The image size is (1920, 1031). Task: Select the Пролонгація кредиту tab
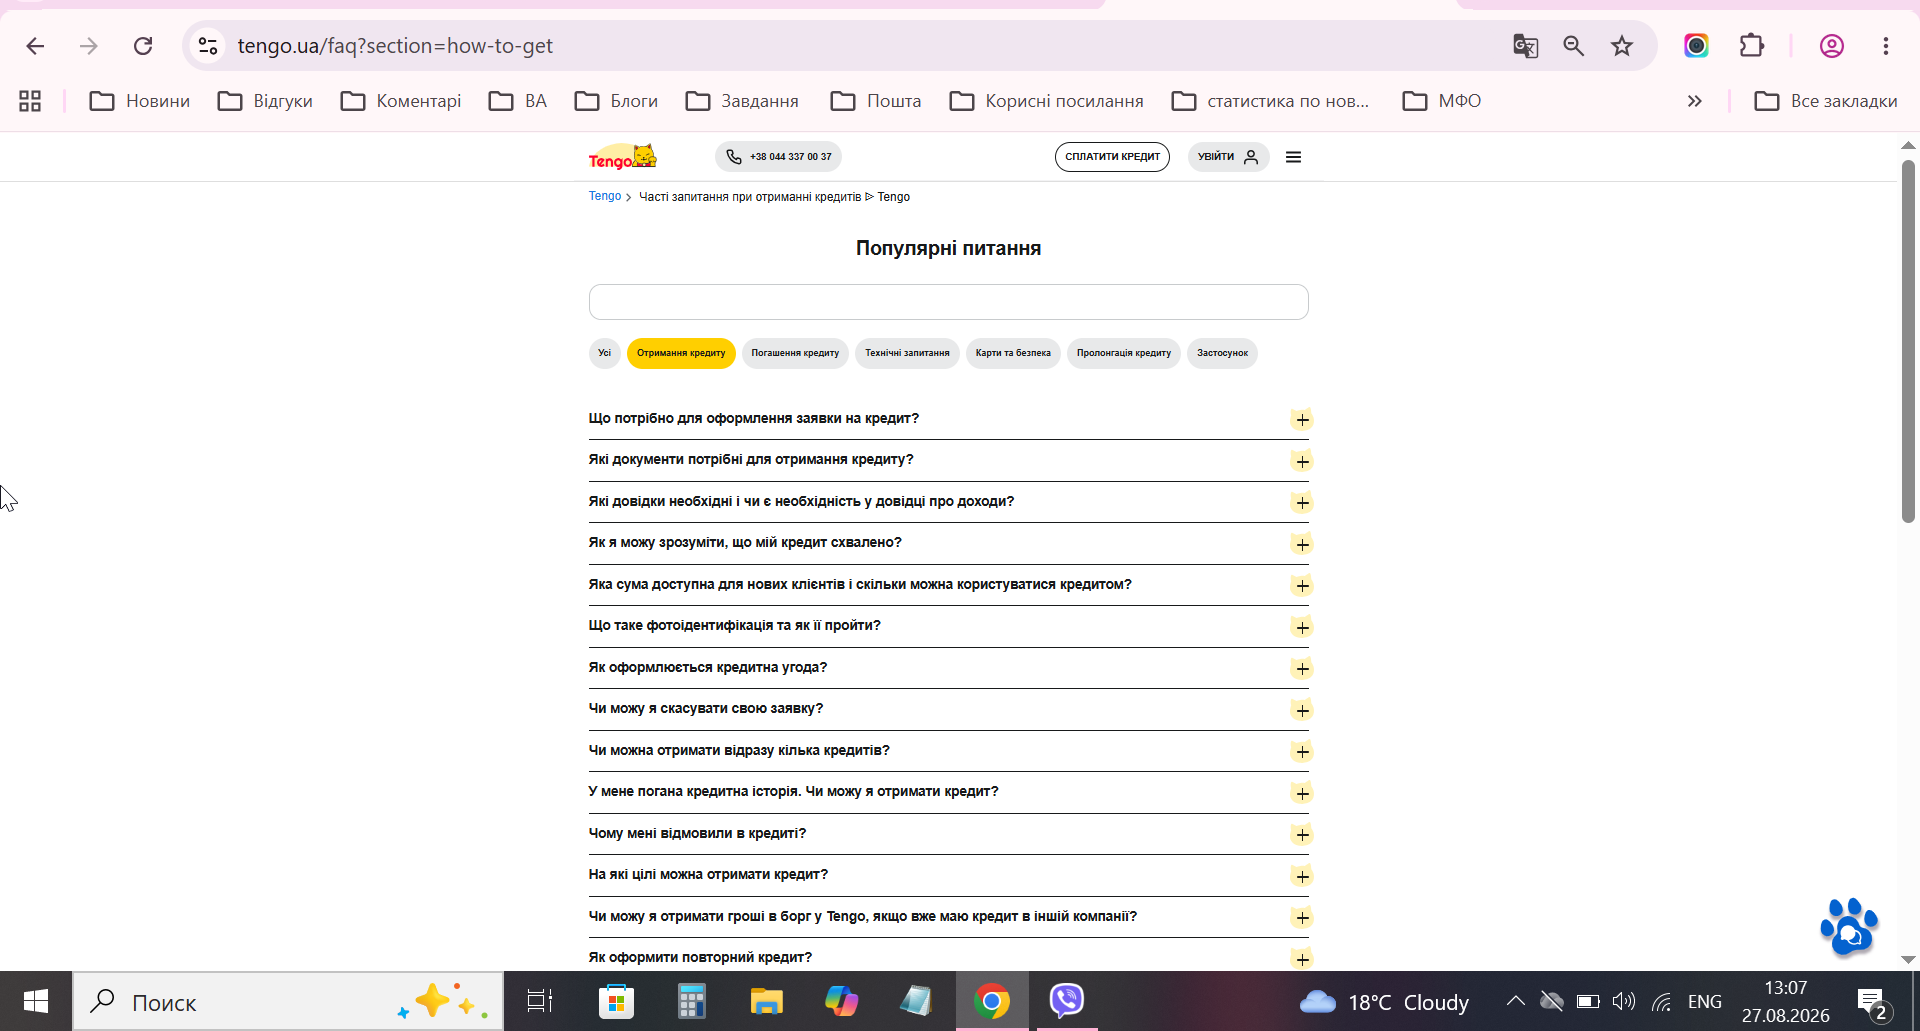coord(1124,353)
